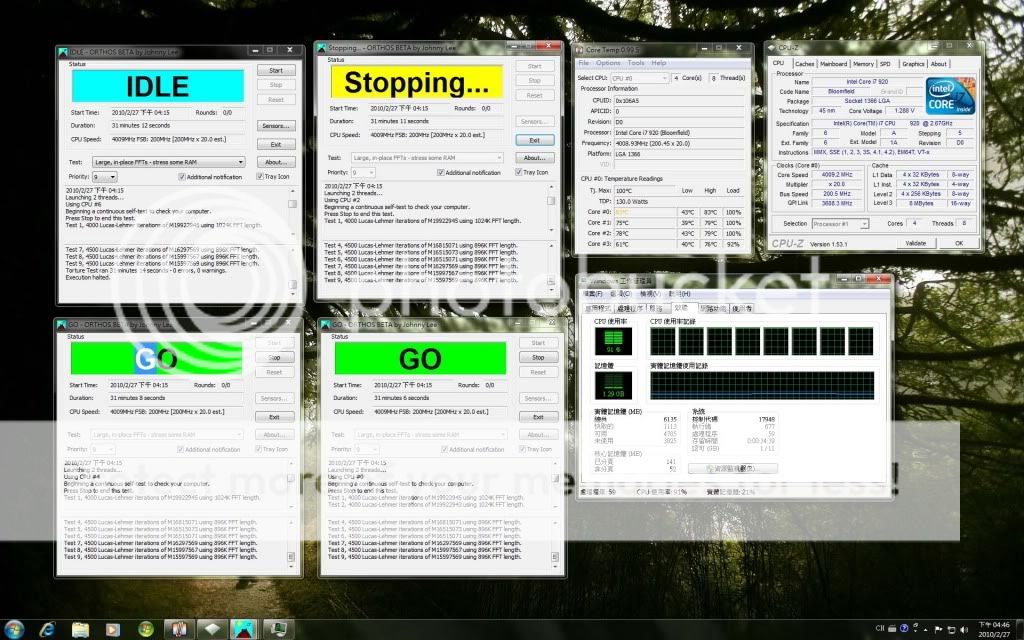1024x640 pixels.
Task: Click Stop button in CPU #0 GO window
Action: click(x=538, y=357)
